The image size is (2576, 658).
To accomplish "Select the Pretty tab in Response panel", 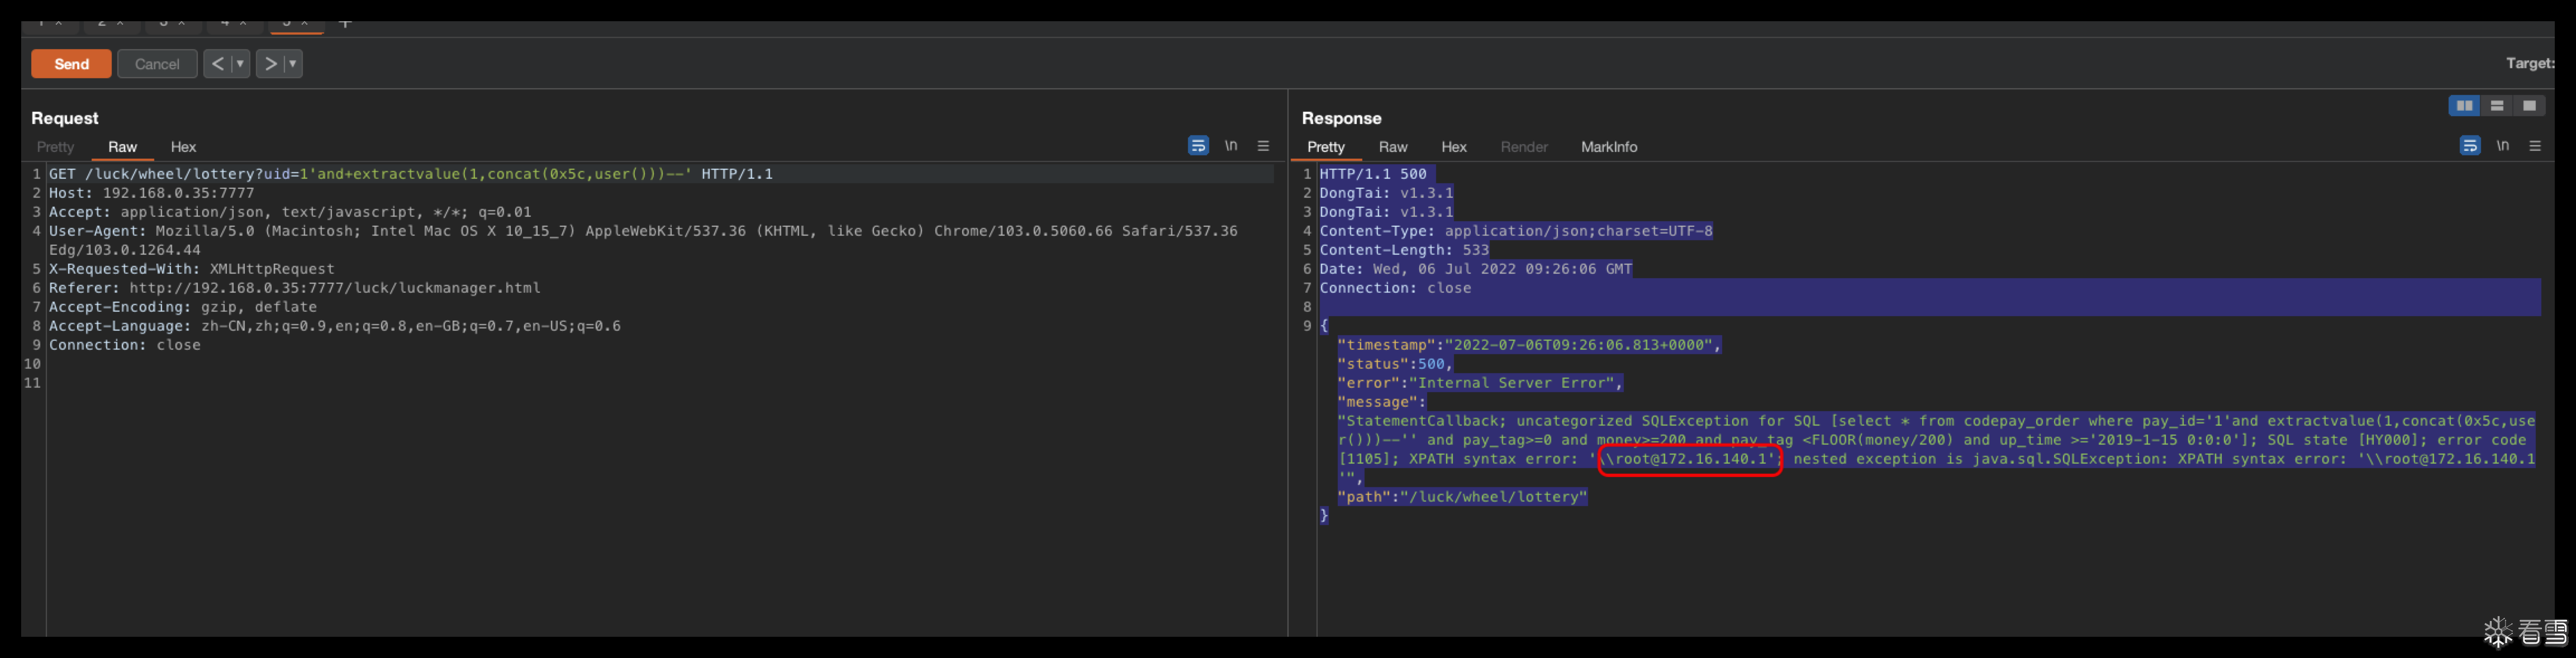I will coord(1326,147).
